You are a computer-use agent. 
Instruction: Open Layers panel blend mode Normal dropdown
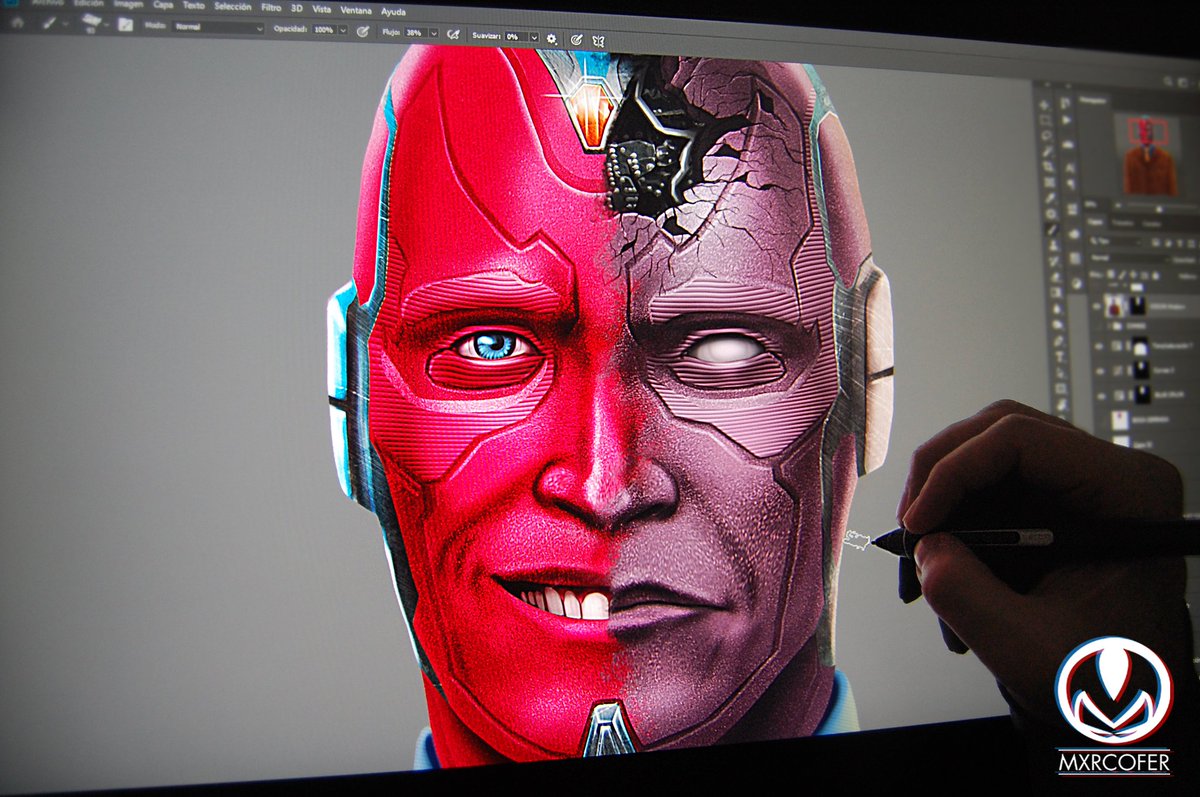pyautogui.click(x=1129, y=259)
